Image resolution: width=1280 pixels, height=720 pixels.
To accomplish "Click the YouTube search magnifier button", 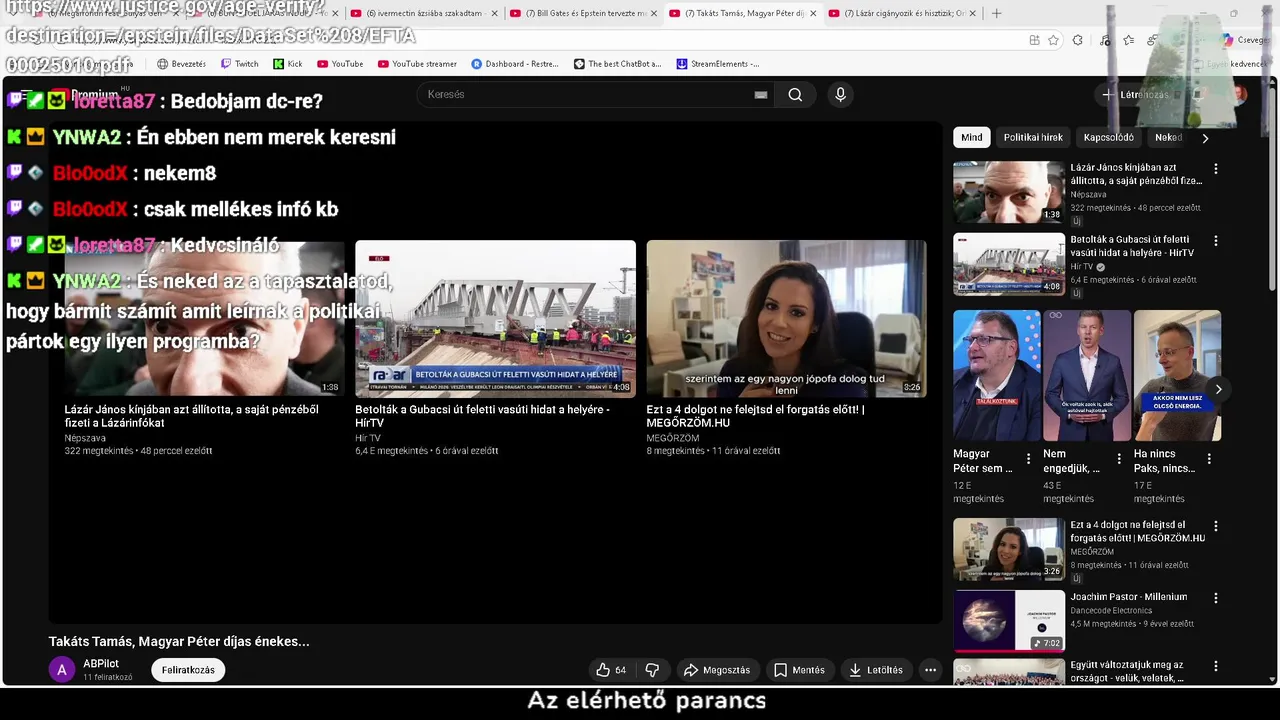I will click(x=795, y=95).
